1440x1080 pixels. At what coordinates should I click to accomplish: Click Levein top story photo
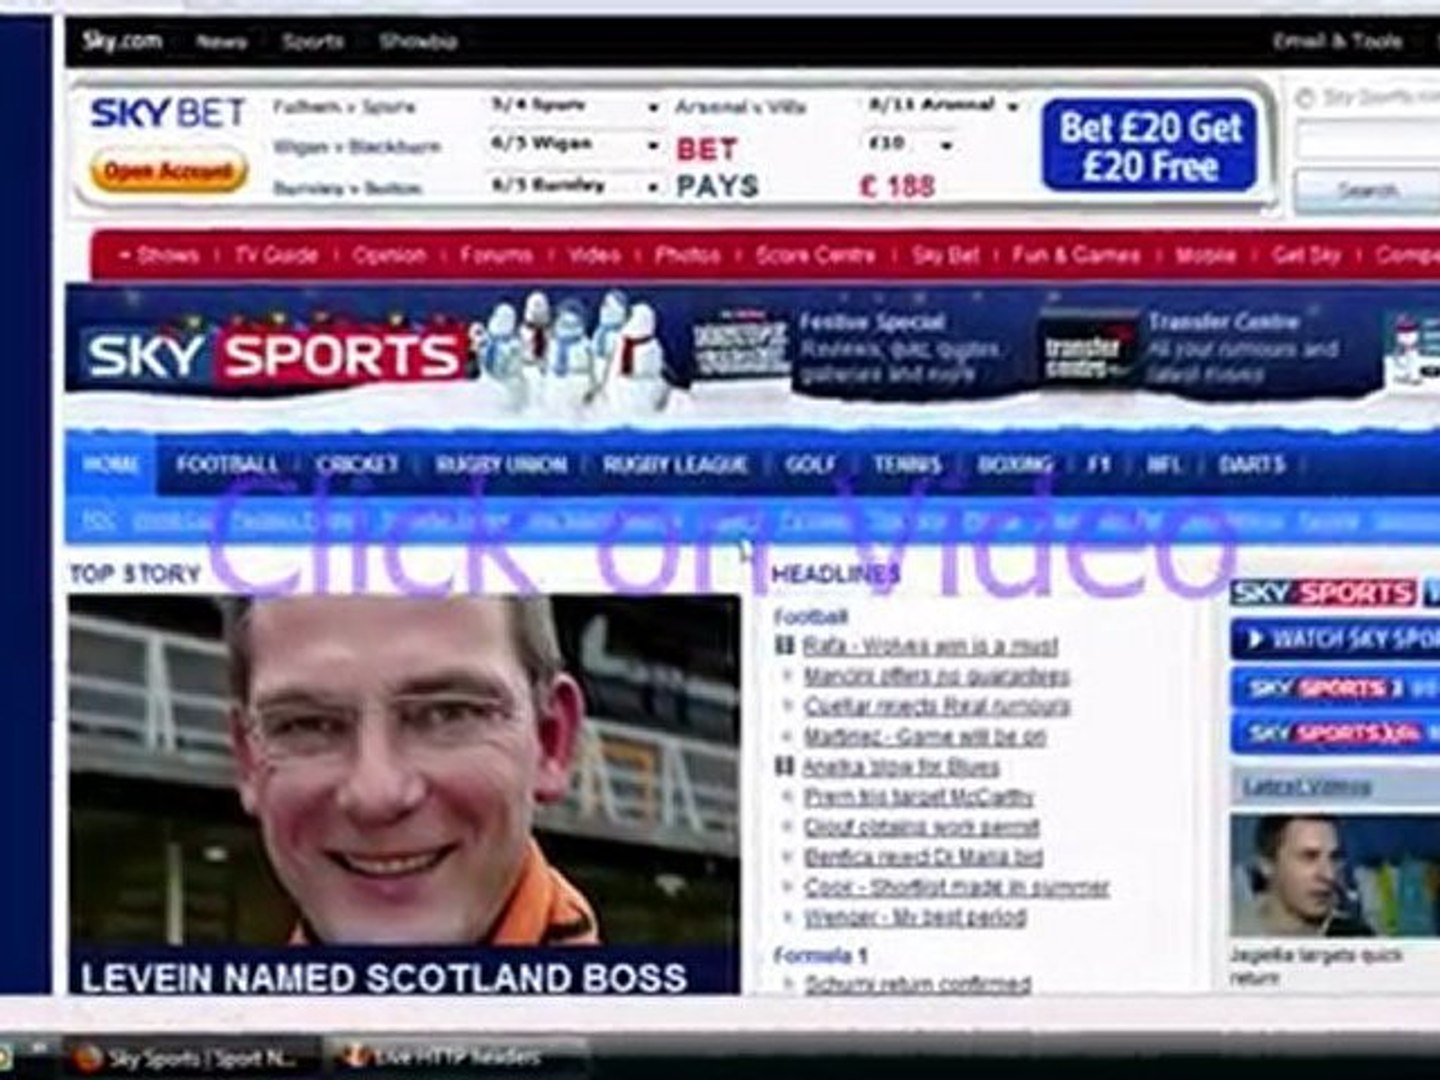[x=404, y=770]
